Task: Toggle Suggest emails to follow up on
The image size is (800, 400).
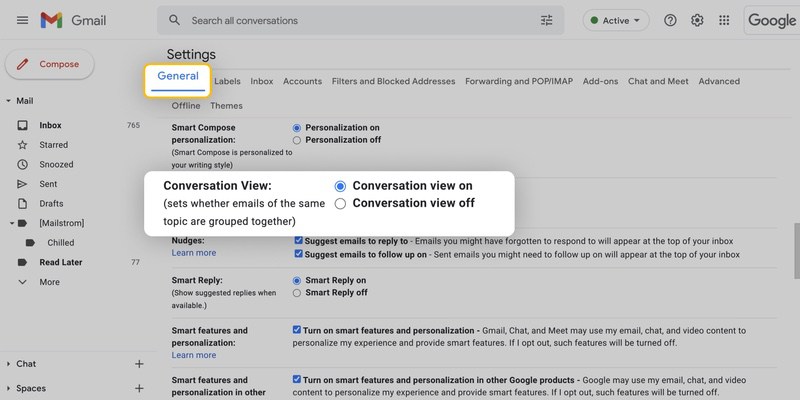Action: [x=298, y=254]
